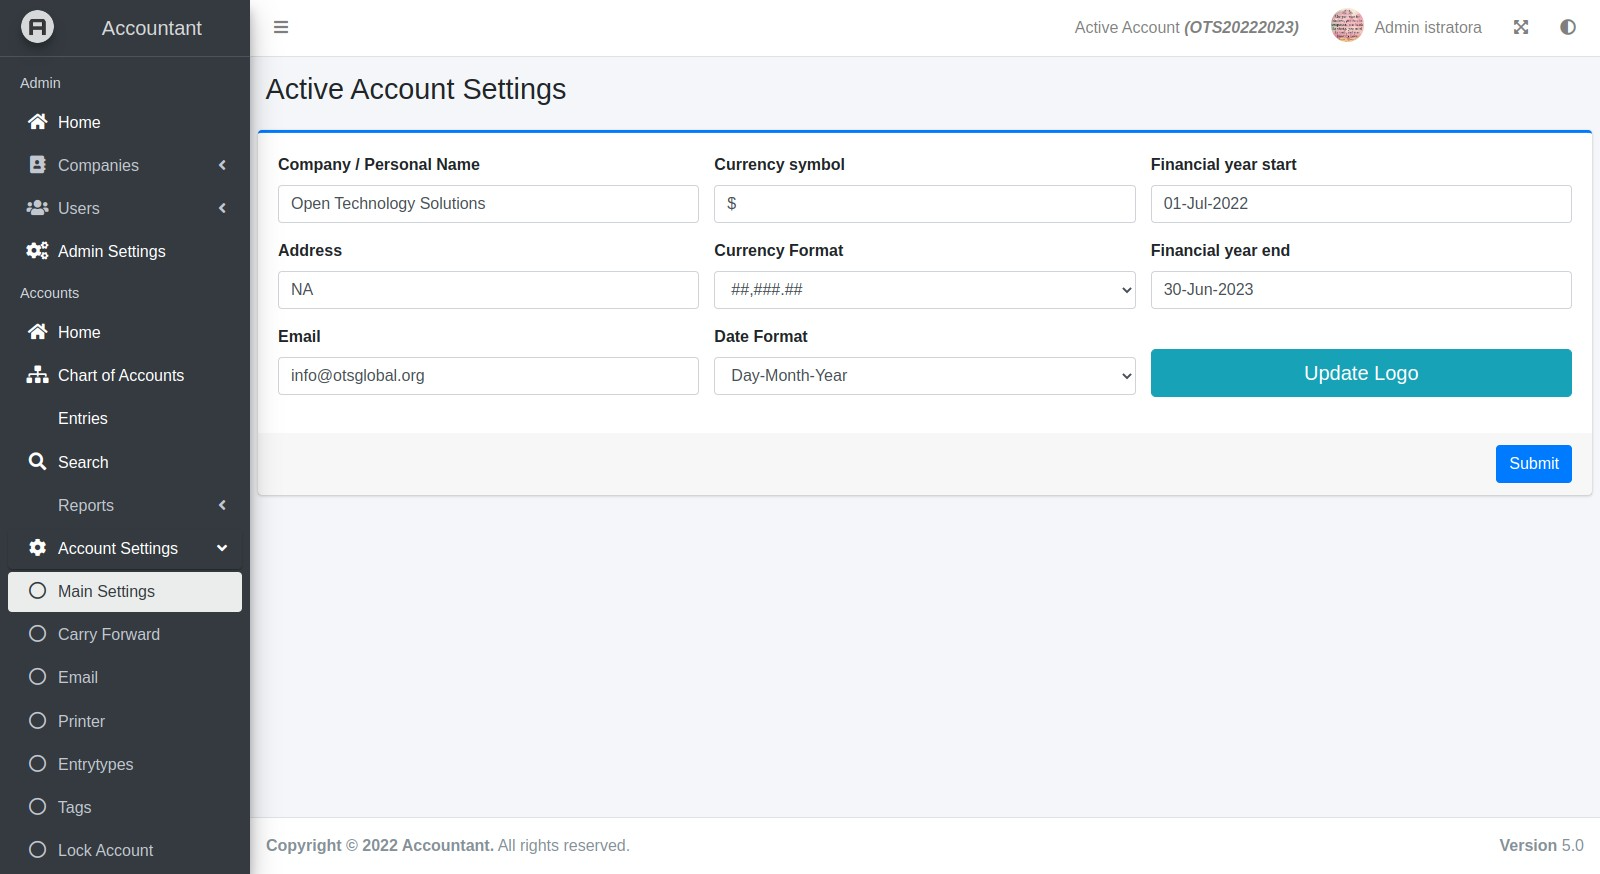The image size is (1600, 874).
Task: Click the hamburger sidebar toggle icon
Action: click(281, 27)
